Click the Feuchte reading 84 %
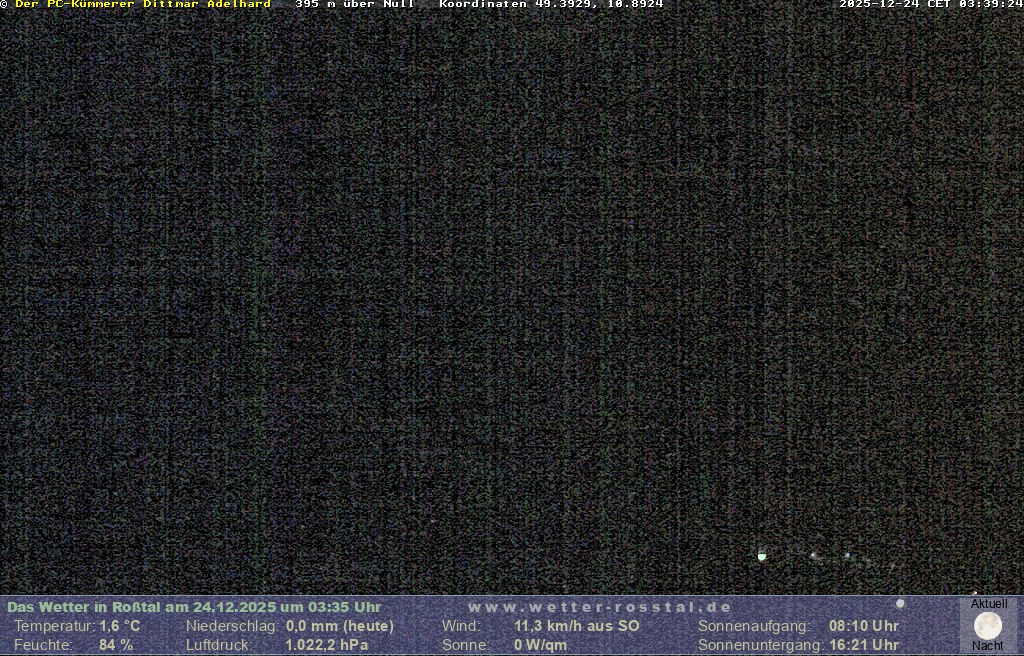 (116, 645)
